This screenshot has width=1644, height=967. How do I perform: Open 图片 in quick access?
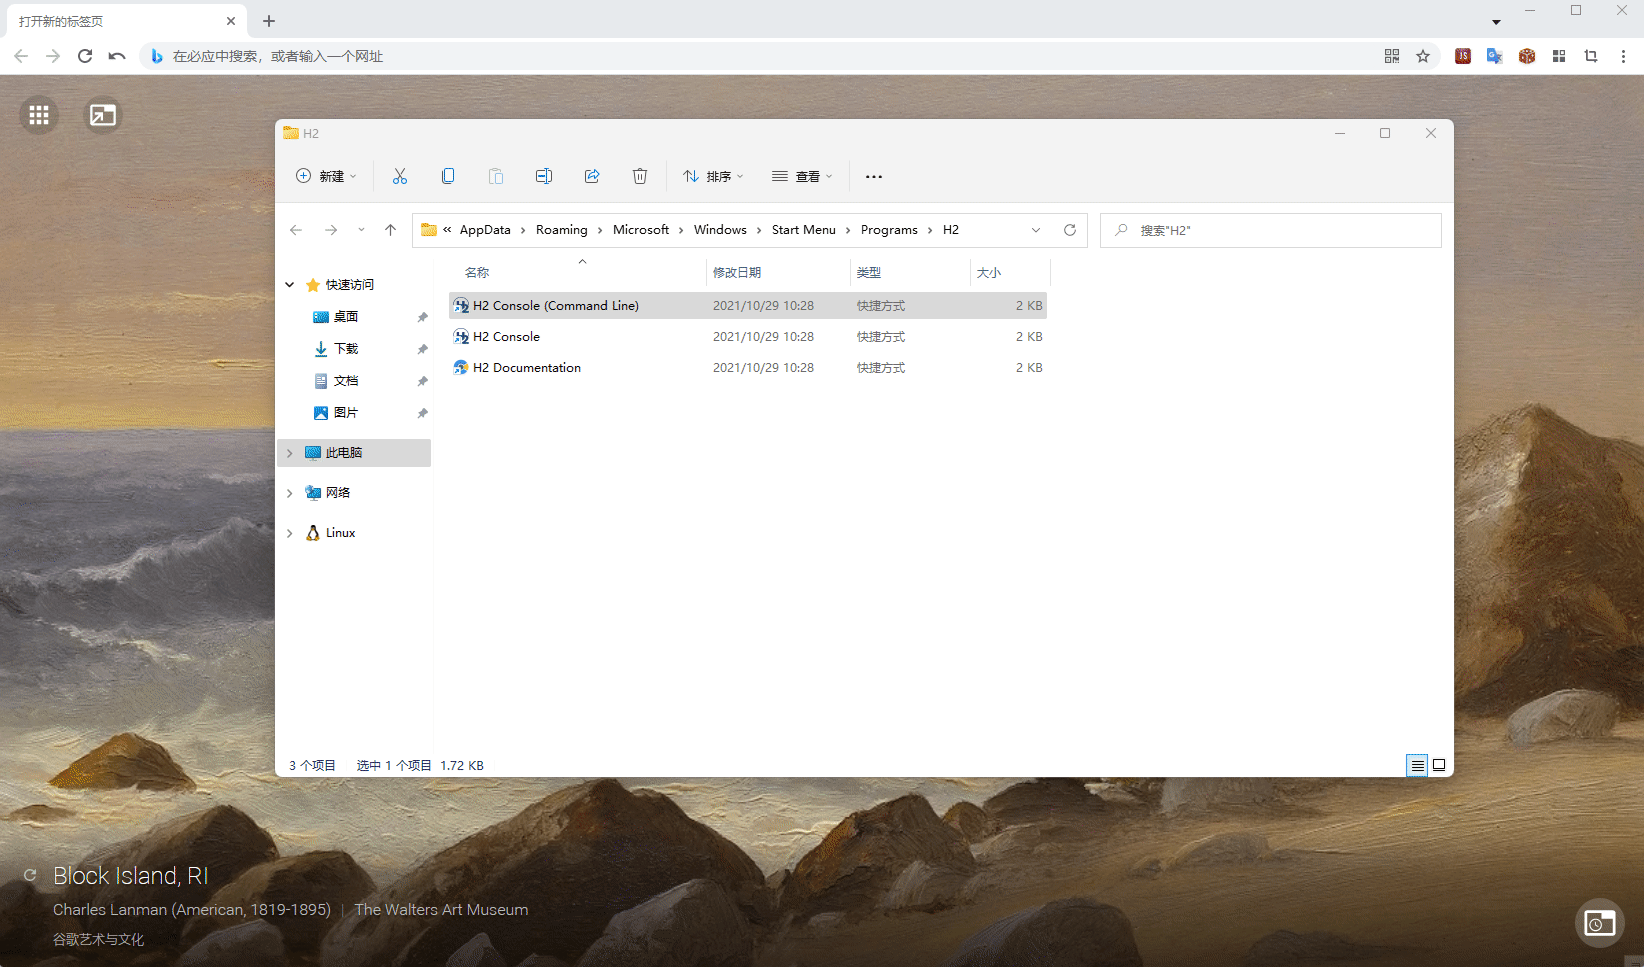coord(346,413)
